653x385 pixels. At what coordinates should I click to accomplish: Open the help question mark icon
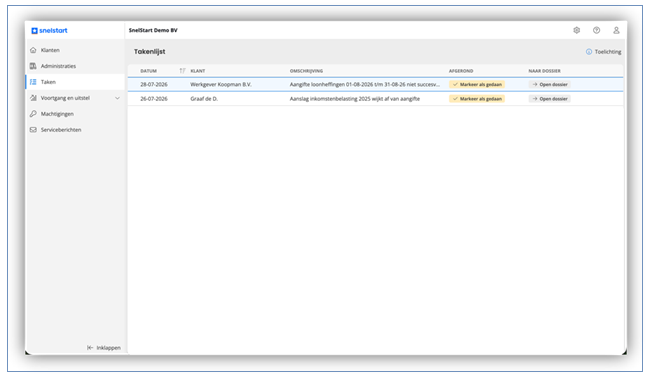click(x=596, y=30)
